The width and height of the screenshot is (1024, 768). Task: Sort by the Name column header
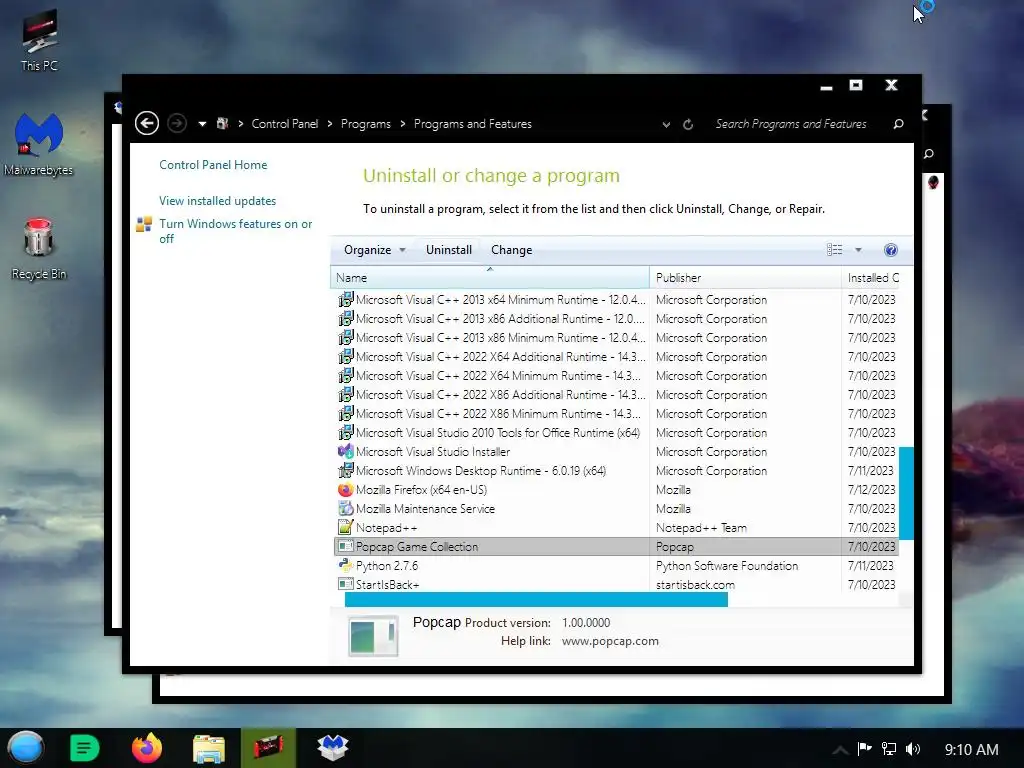[x=490, y=278]
